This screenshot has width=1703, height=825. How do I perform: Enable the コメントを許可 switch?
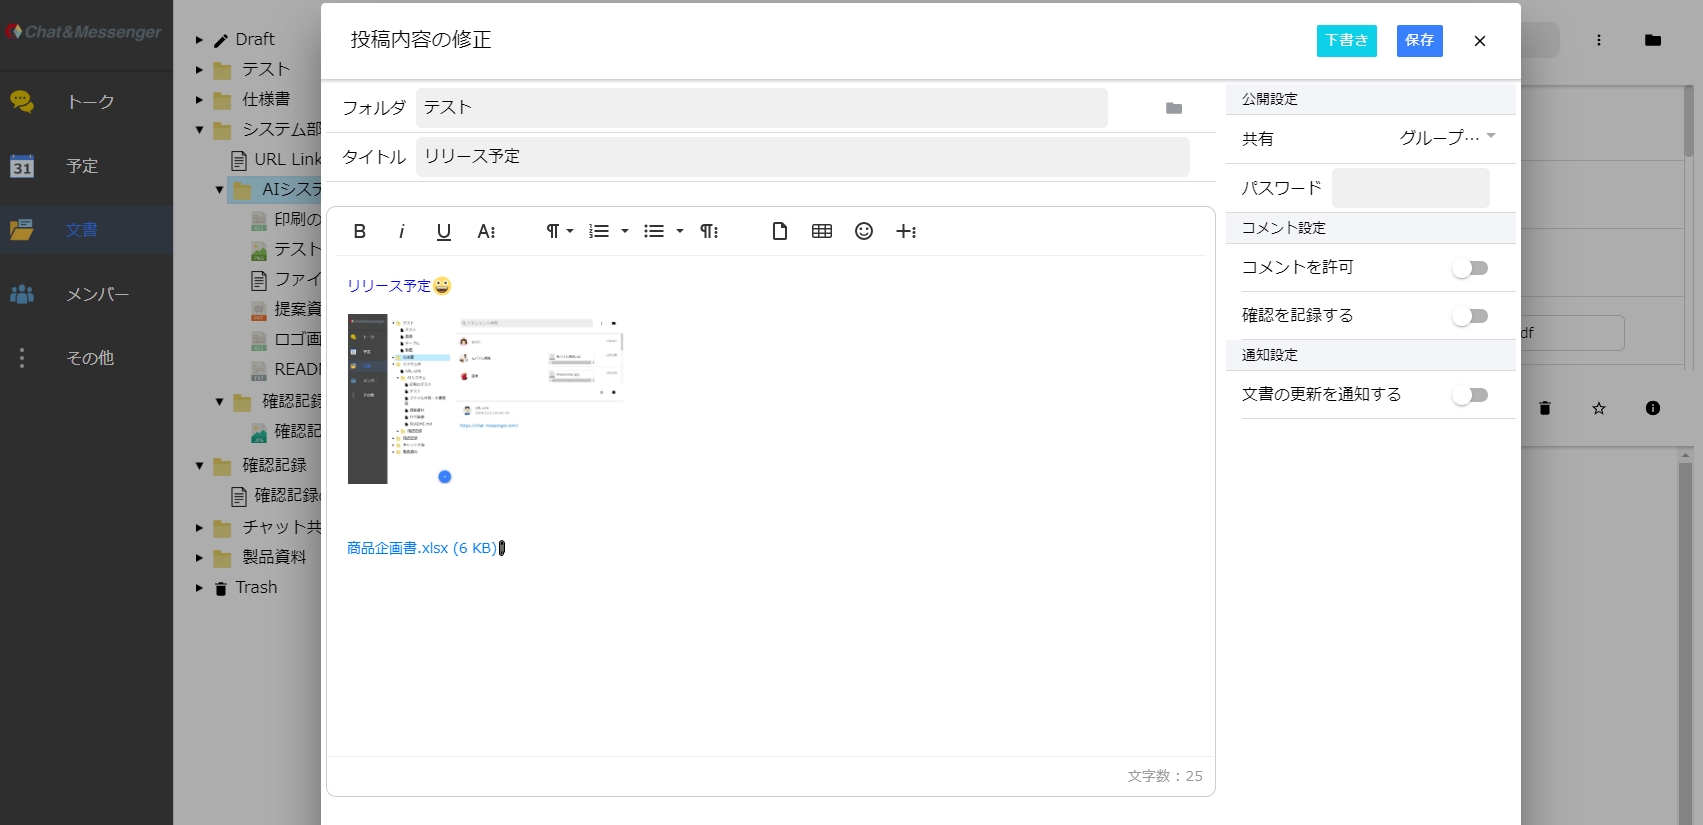tap(1470, 268)
